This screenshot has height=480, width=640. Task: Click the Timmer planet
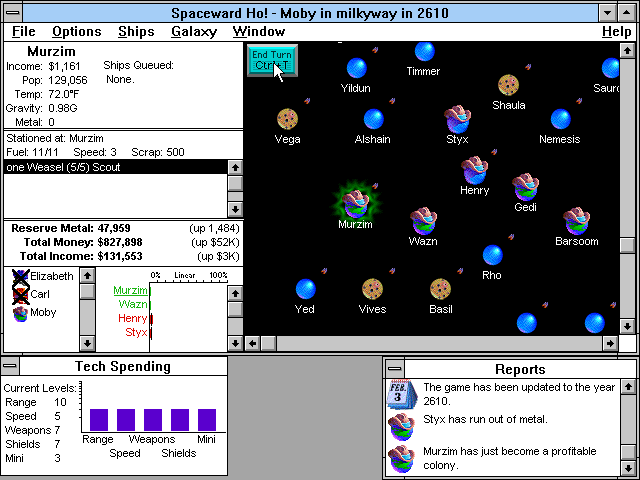point(424,51)
